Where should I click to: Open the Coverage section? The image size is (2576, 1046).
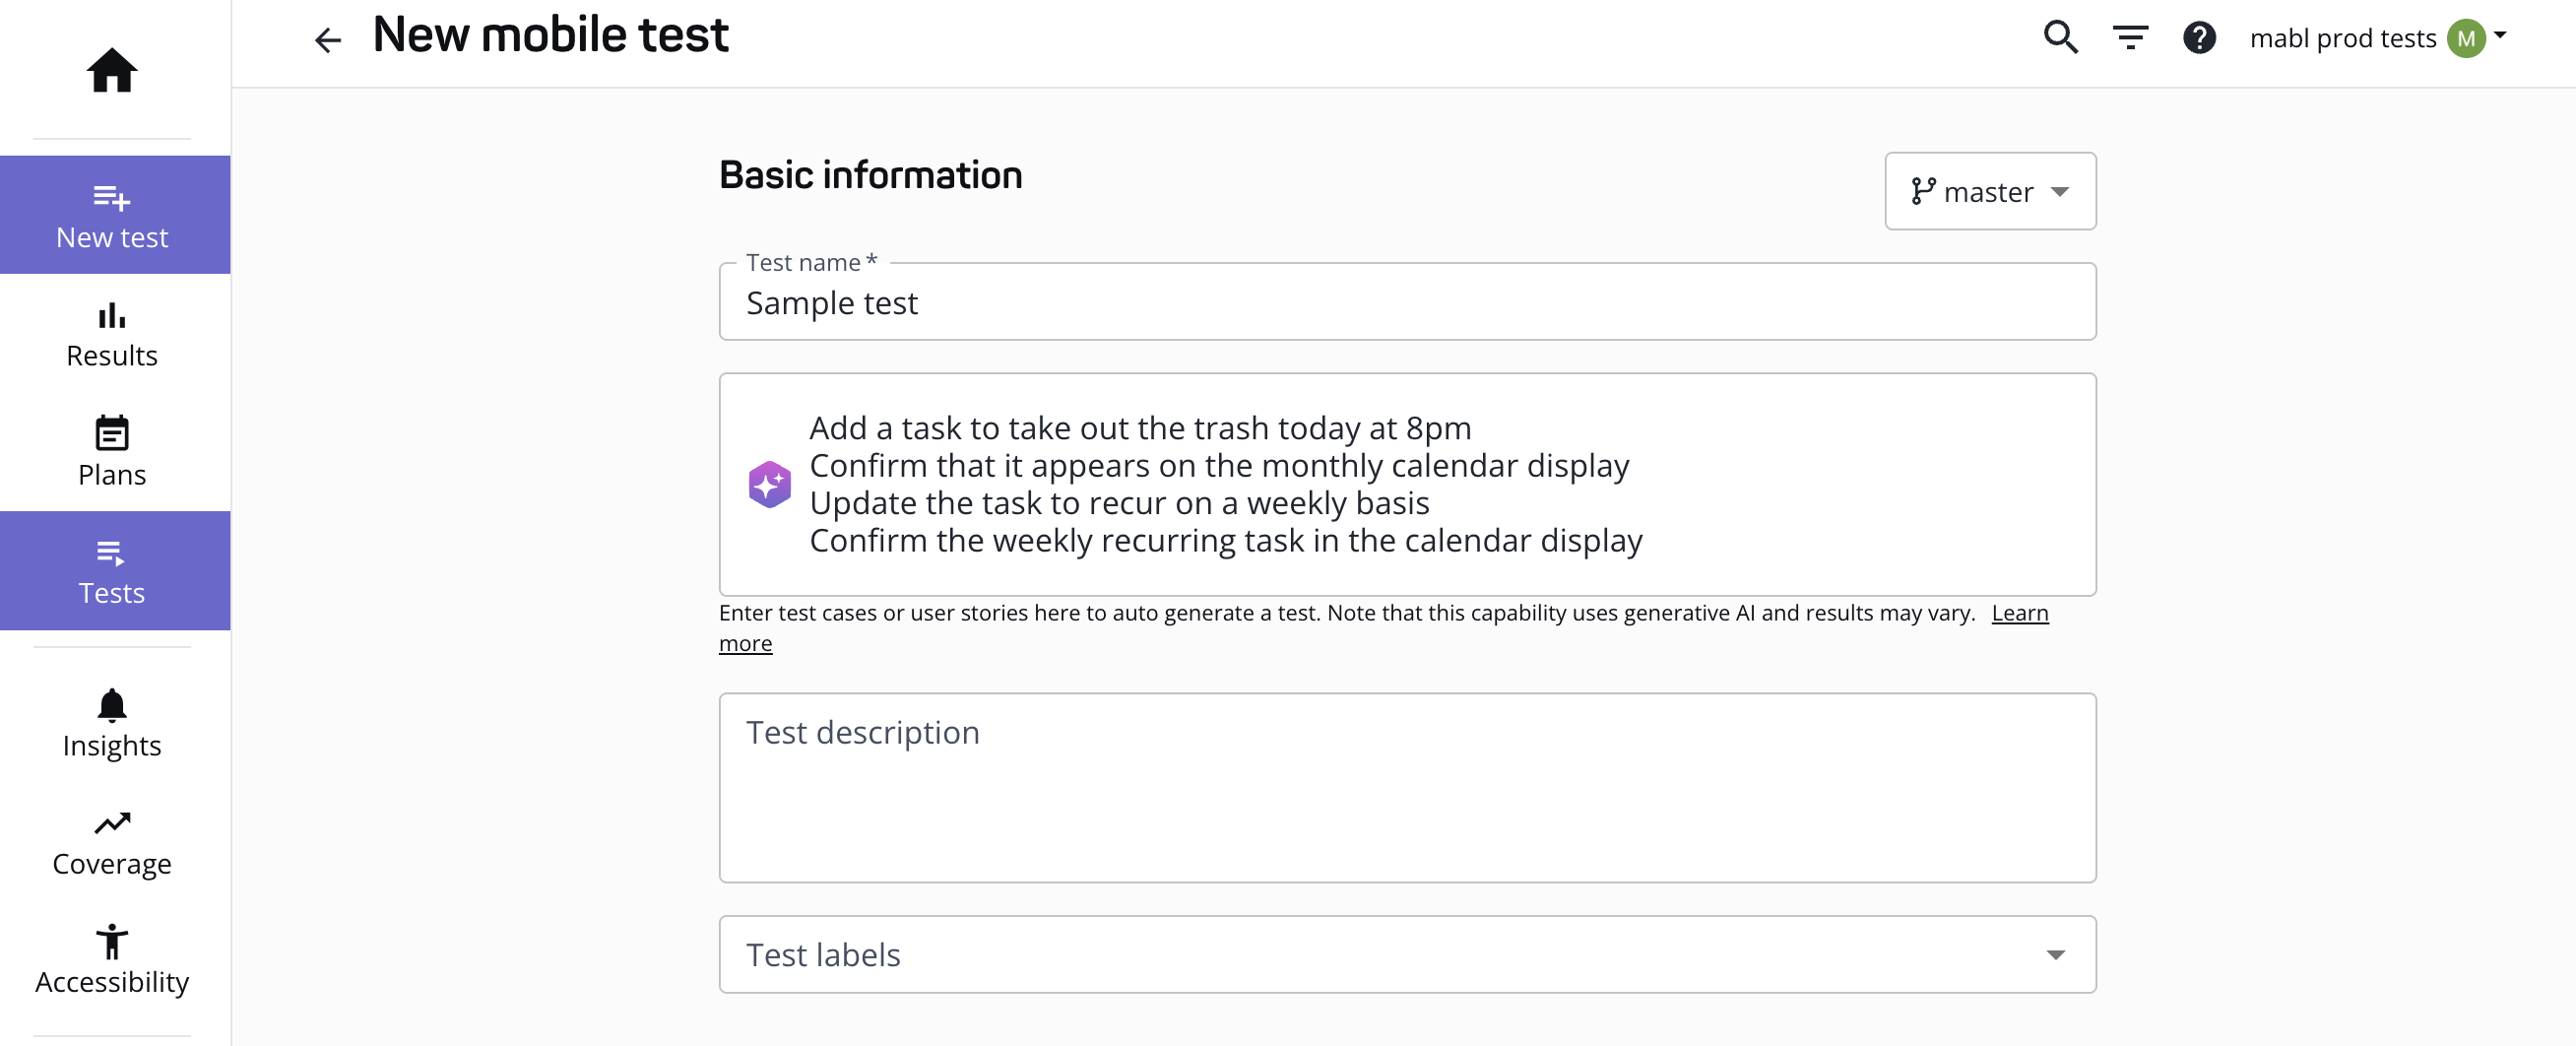(x=113, y=842)
